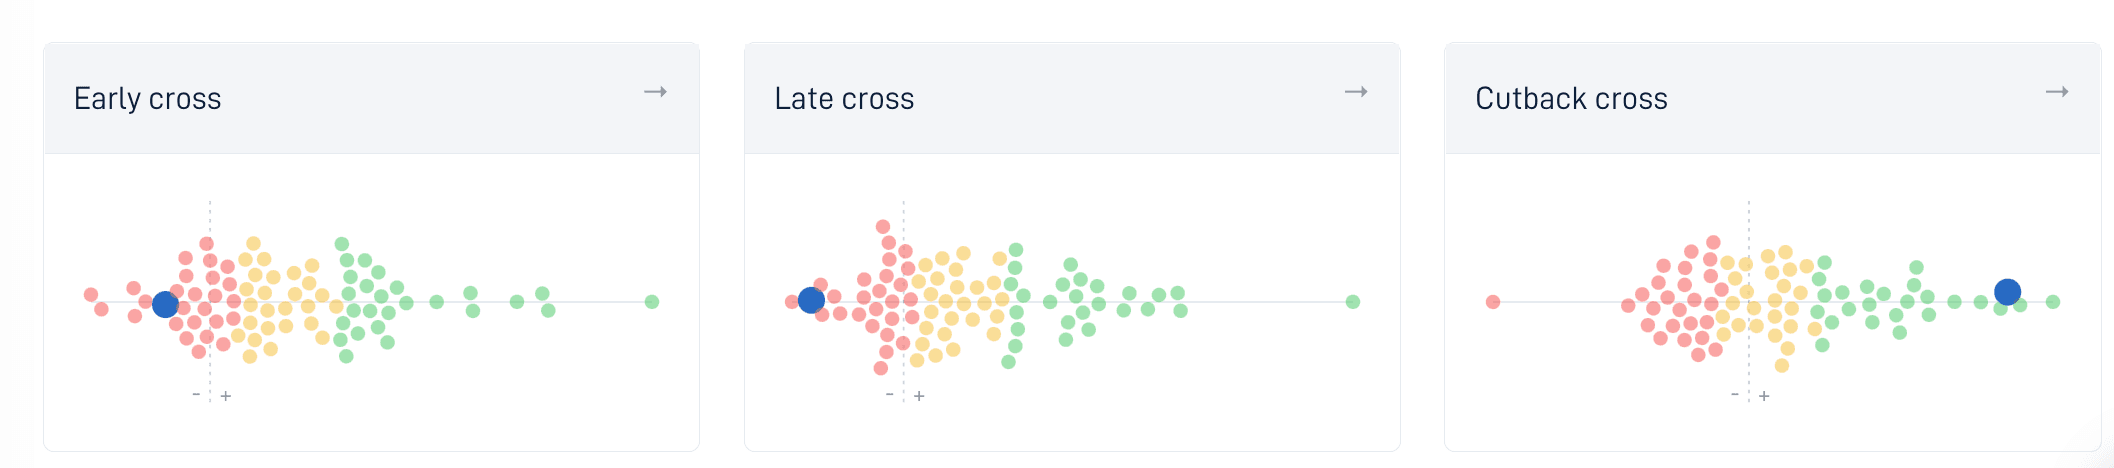Click the plus sign under Late cross chart
Viewport: 2114px width, 468px height.
point(919,396)
